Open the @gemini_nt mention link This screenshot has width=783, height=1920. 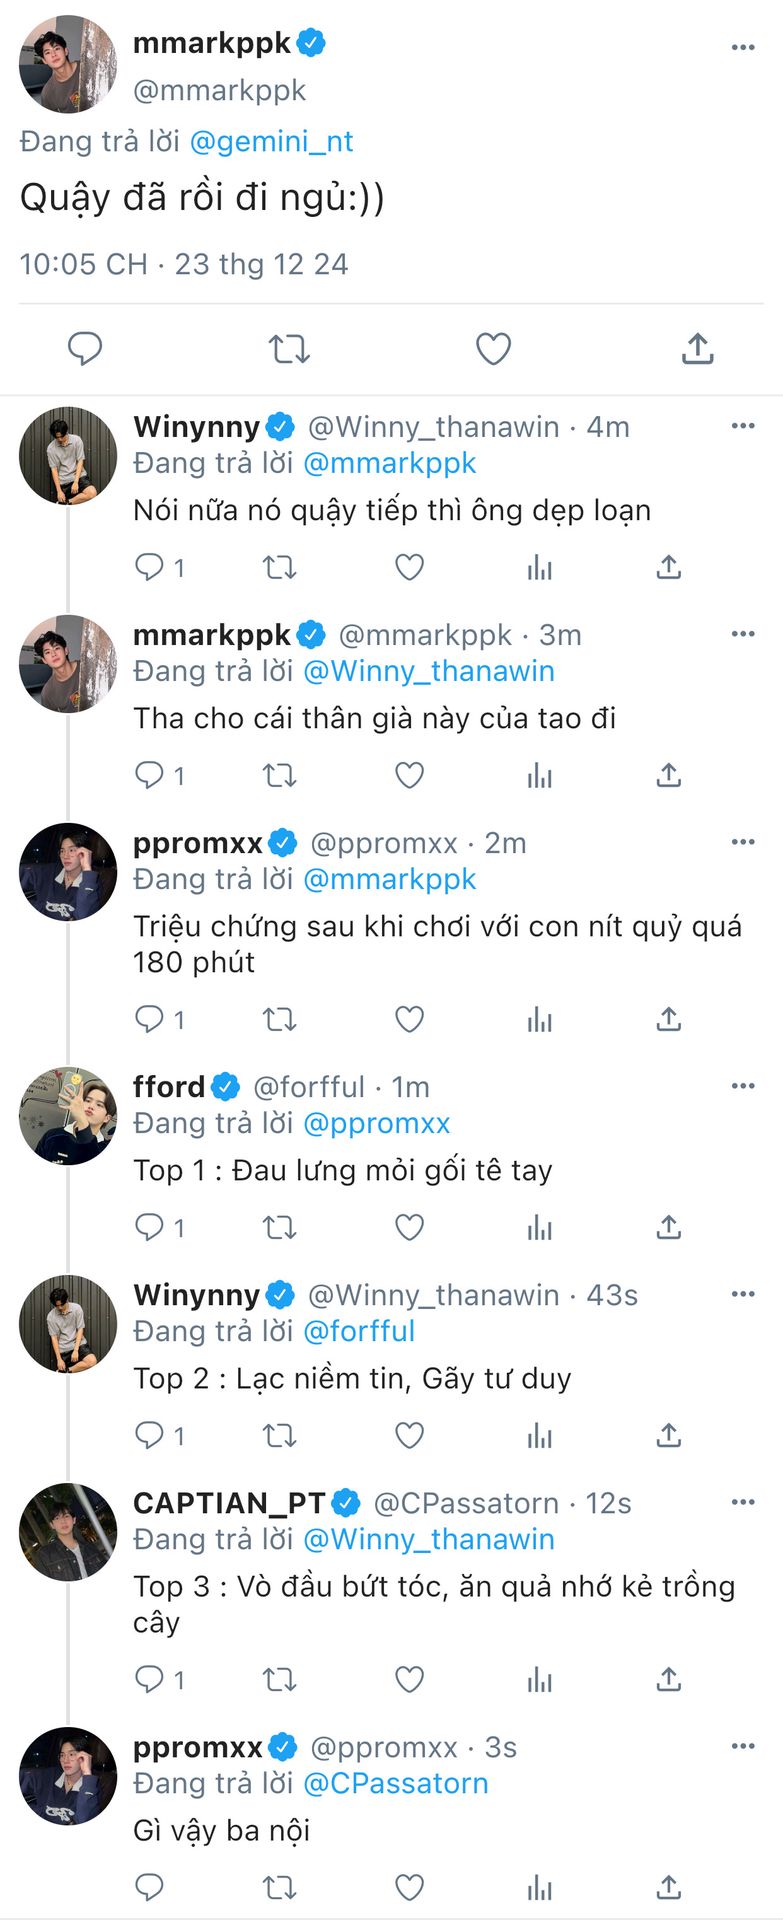click(x=271, y=141)
